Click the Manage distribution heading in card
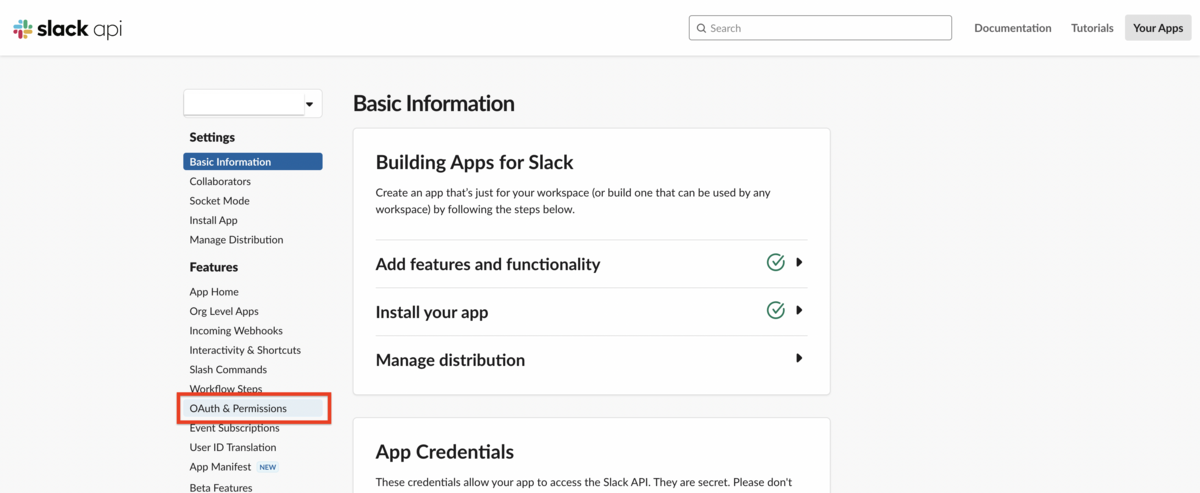 450,360
